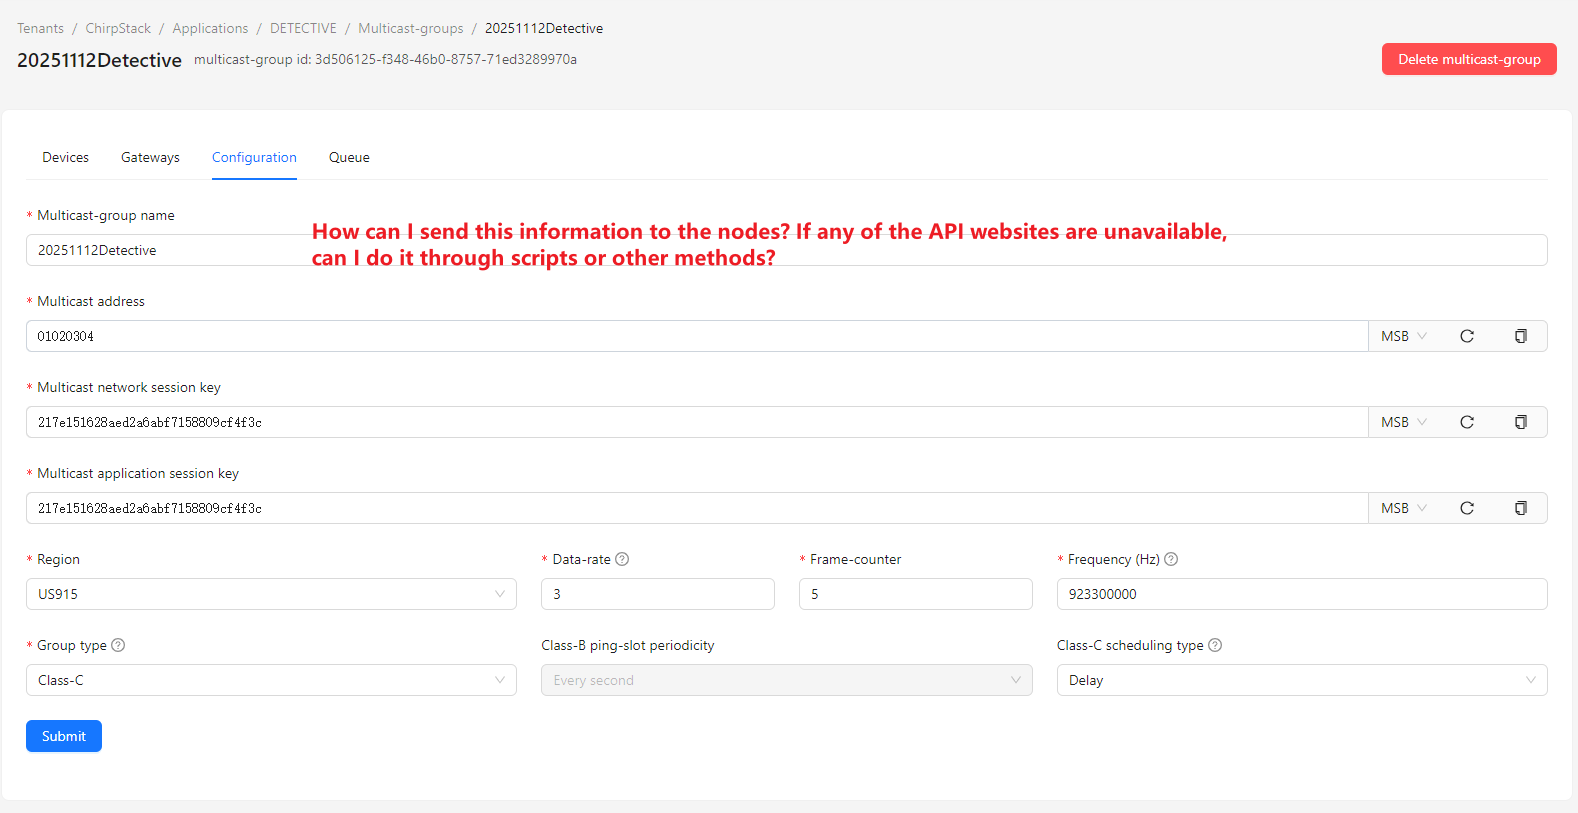Copy the multicast address to clipboard
Image resolution: width=1578 pixels, height=813 pixels.
[1520, 336]
